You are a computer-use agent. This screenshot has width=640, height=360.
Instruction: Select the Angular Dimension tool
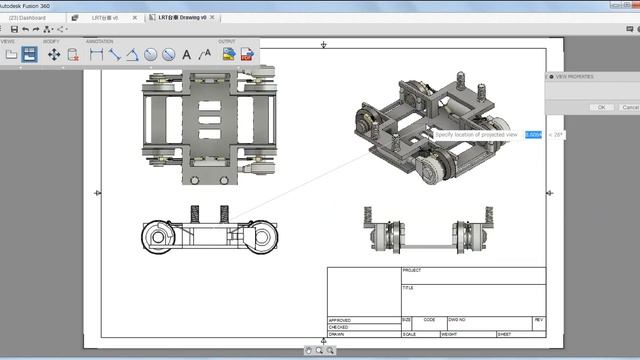(x=132, y=54)
